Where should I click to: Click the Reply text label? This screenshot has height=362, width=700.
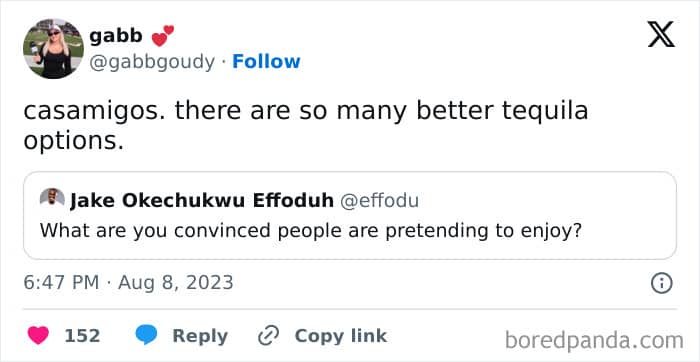(200, 336)
